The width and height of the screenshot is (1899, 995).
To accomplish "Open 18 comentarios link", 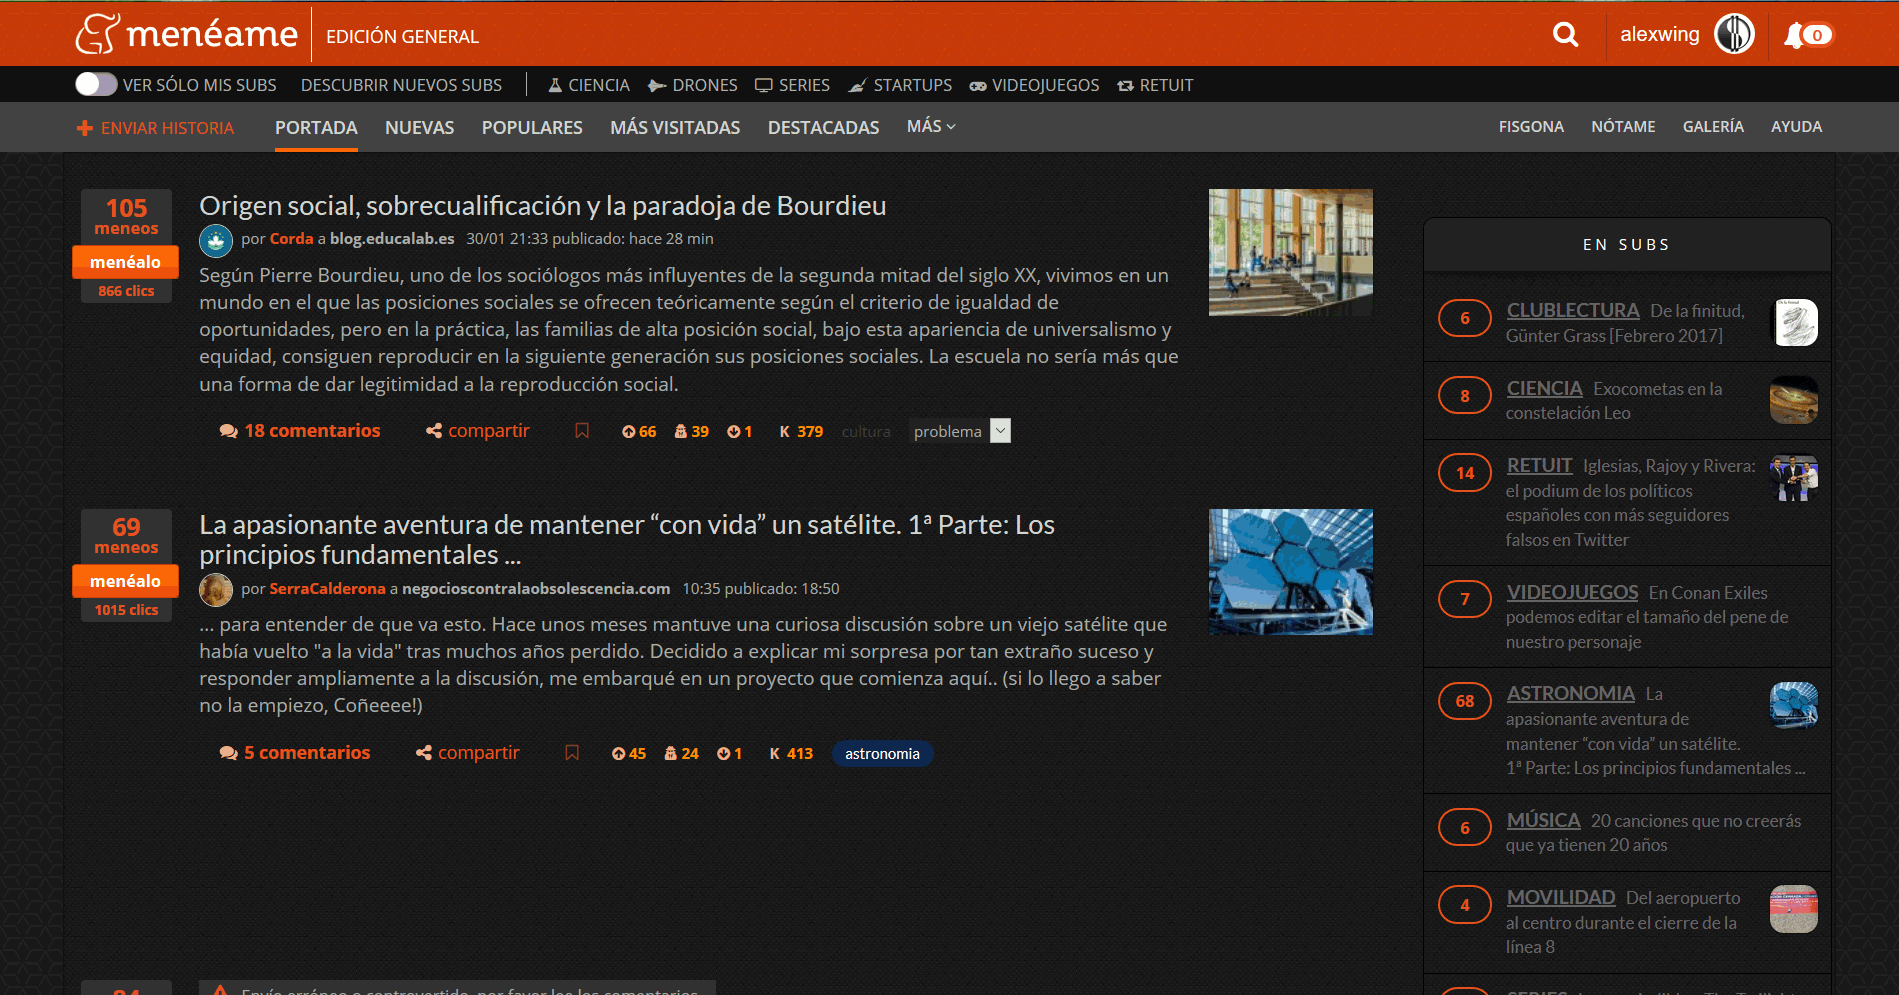I will pyautogui.click(x=300, y=431).
